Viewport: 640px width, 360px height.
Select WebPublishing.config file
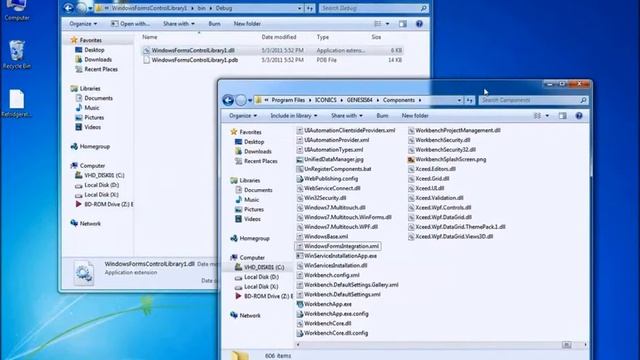tap(327, 179)
